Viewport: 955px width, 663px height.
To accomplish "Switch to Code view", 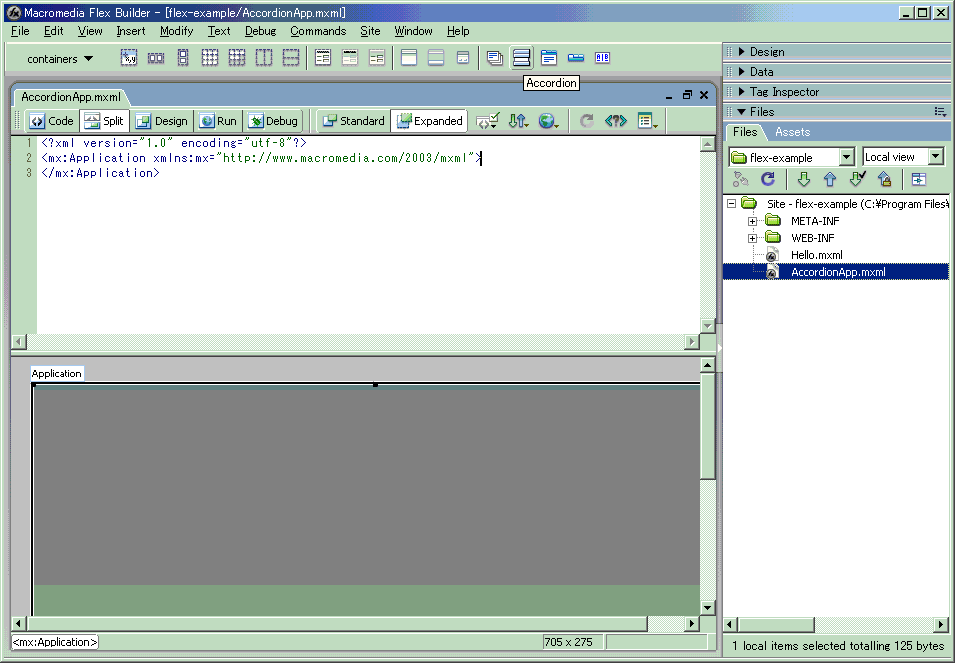I will click(52, 121).
